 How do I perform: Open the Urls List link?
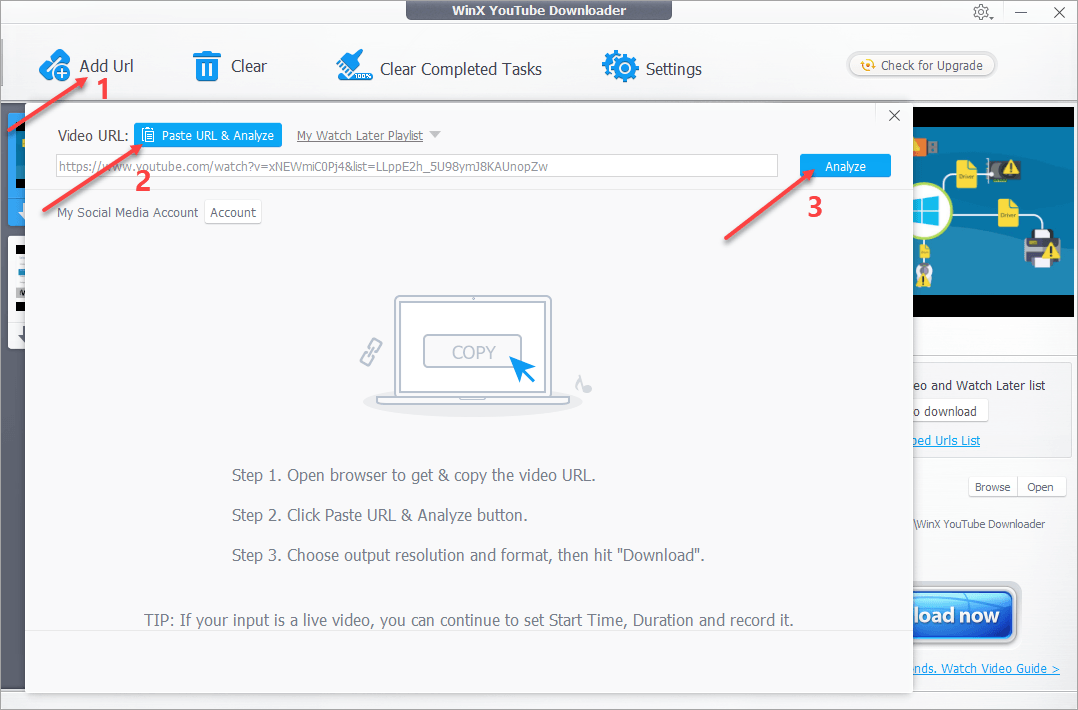click(947, 441)
